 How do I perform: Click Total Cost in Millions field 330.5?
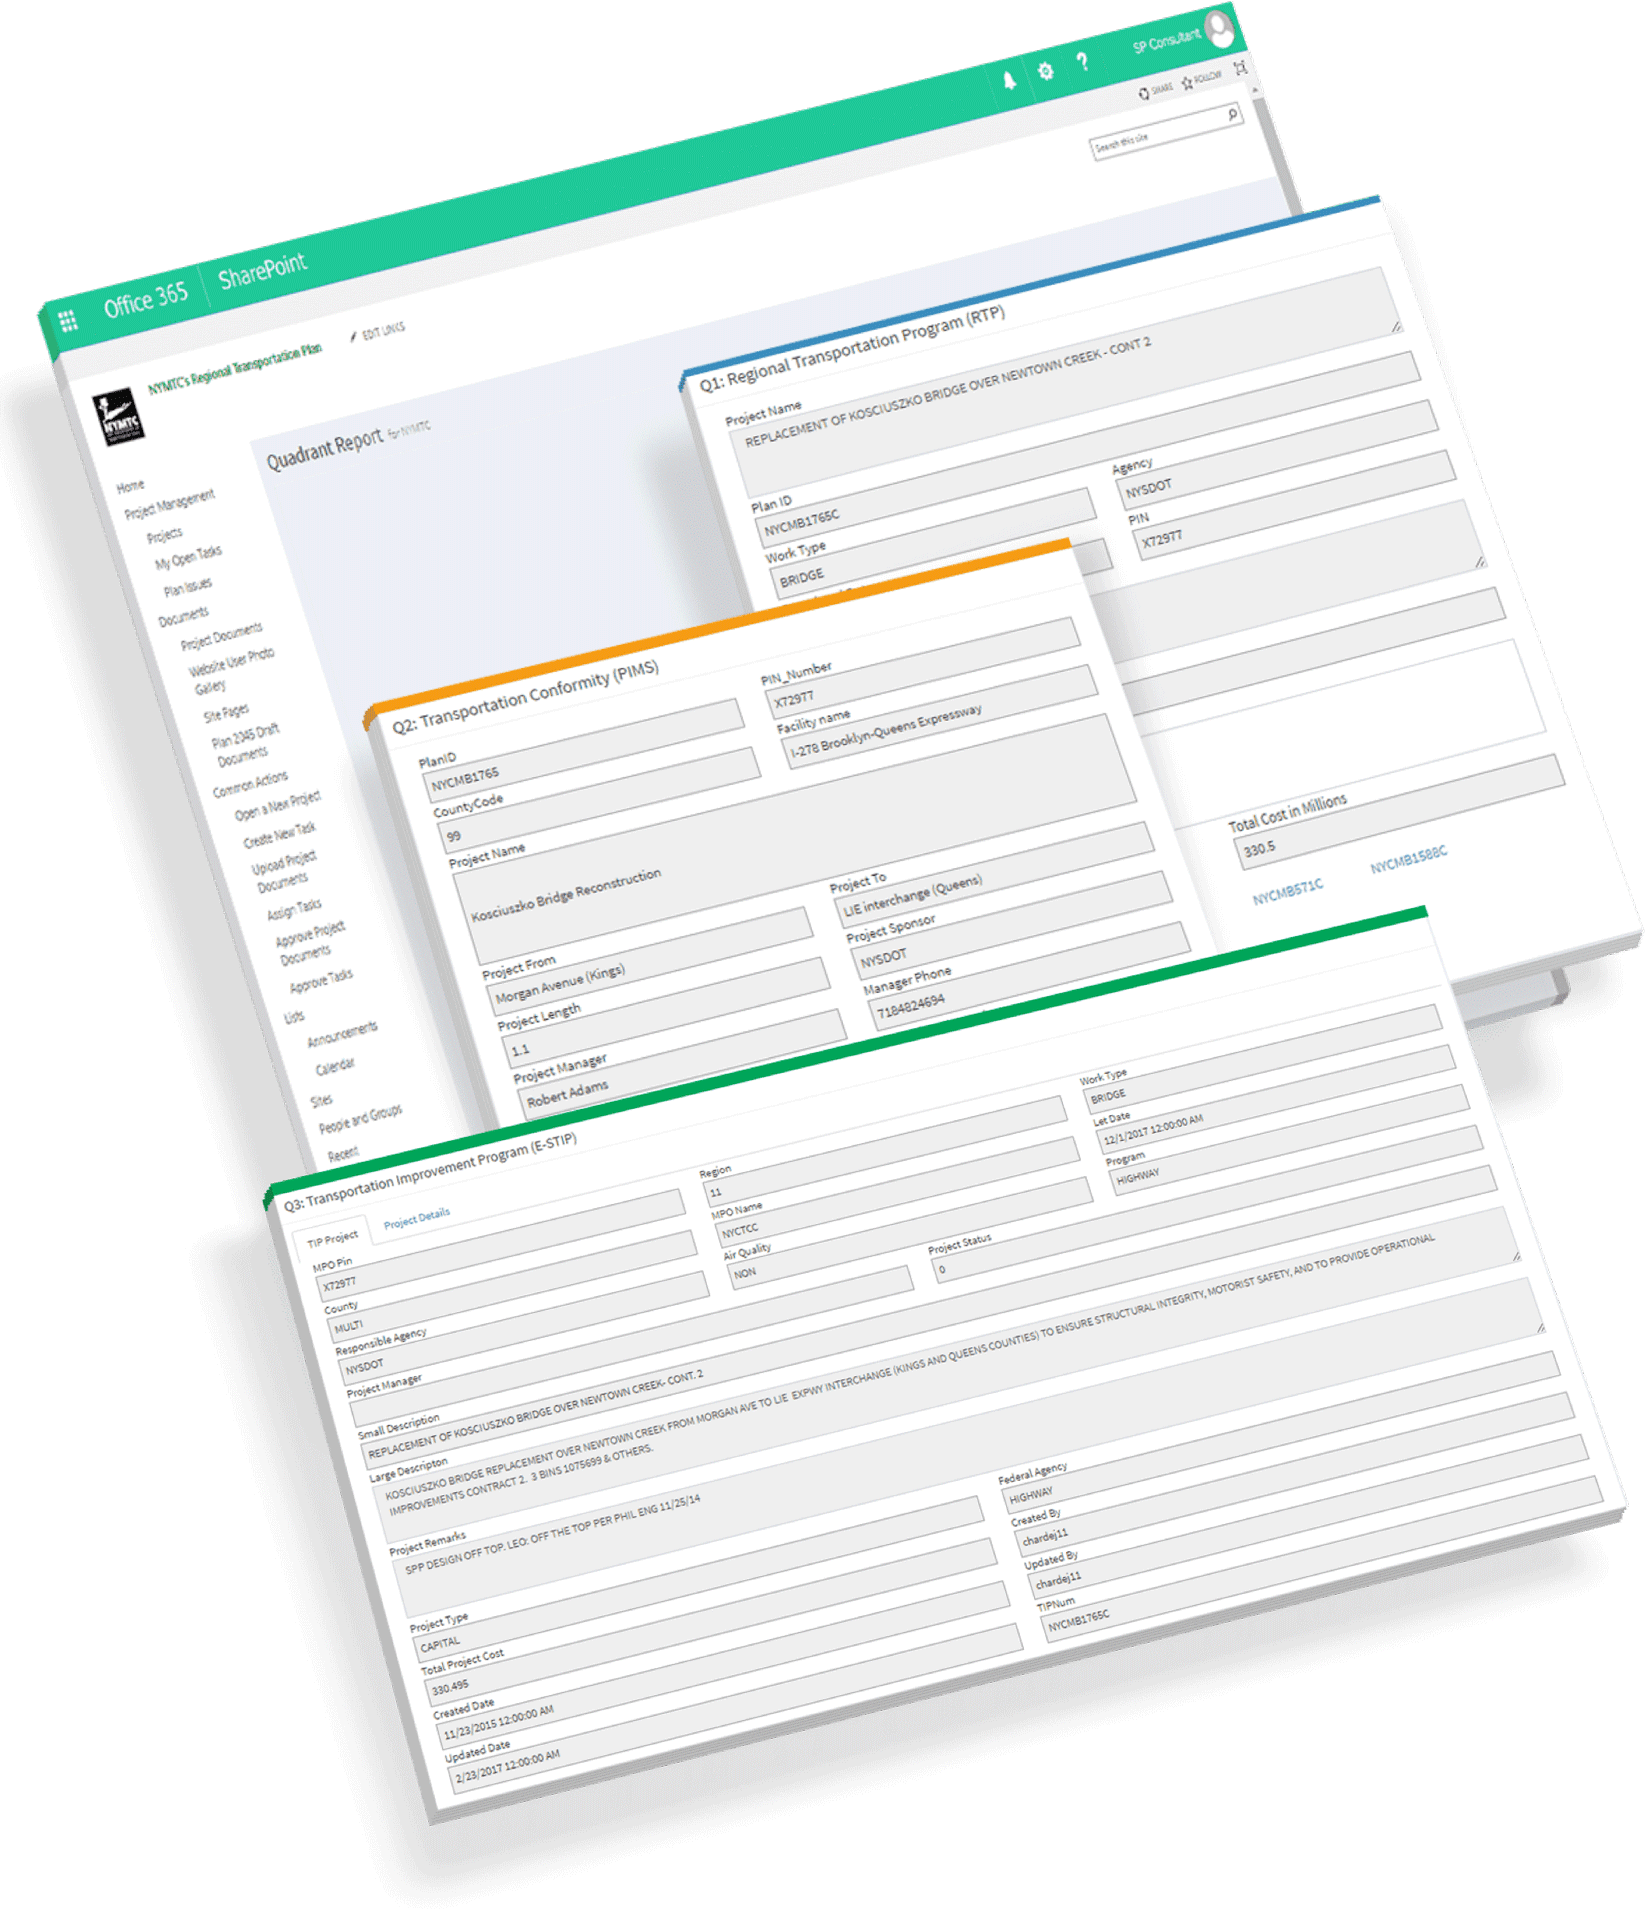click(1400, 811)
